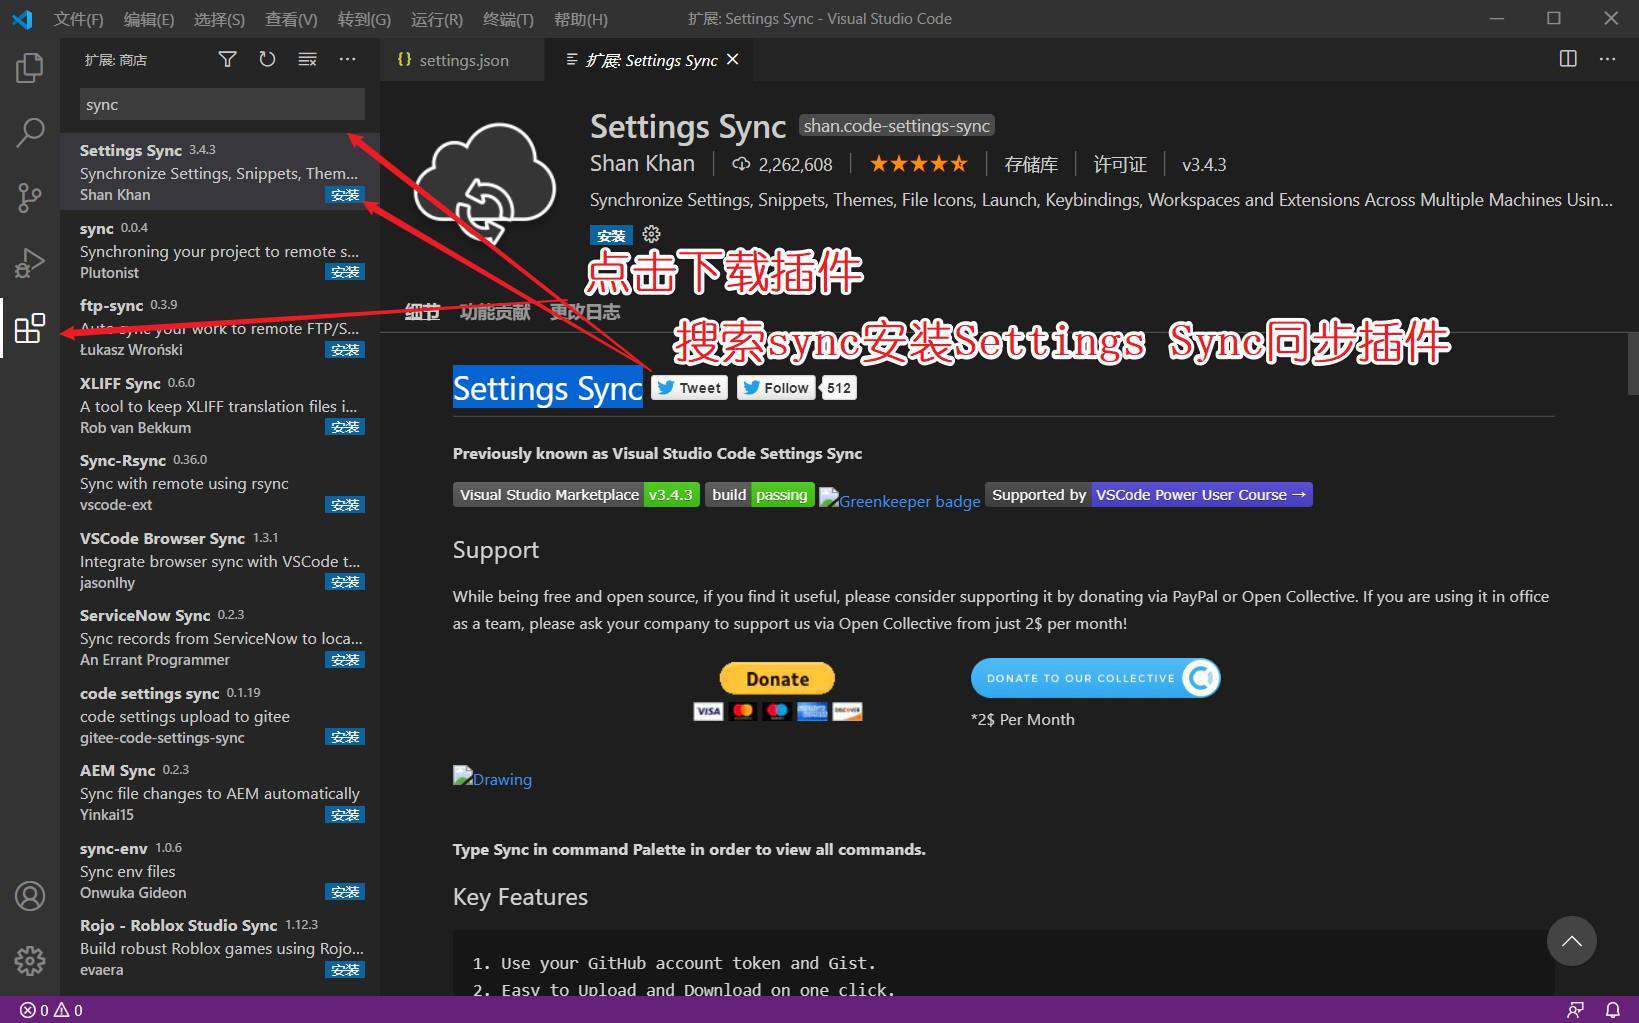Open the 运行(R) menu
1639x1023 pixels.
tap(437, 19)
